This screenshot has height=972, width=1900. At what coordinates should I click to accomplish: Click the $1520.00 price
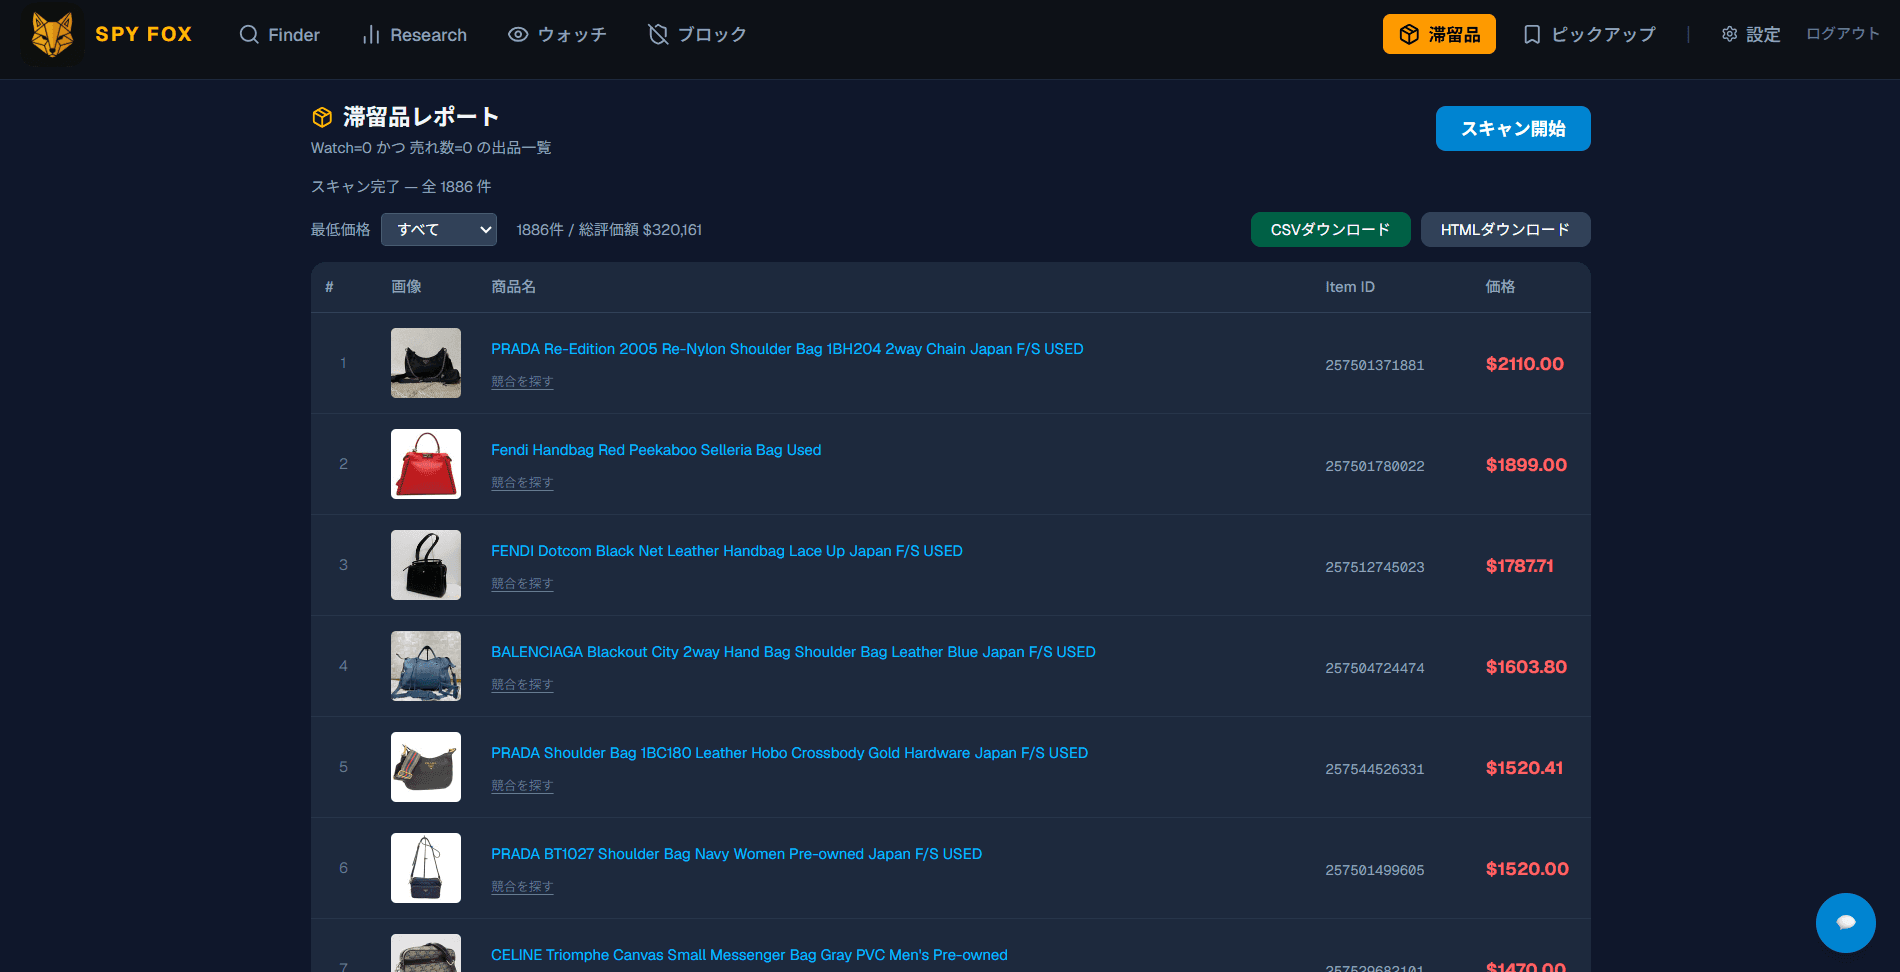click(x=1527, y=869)
